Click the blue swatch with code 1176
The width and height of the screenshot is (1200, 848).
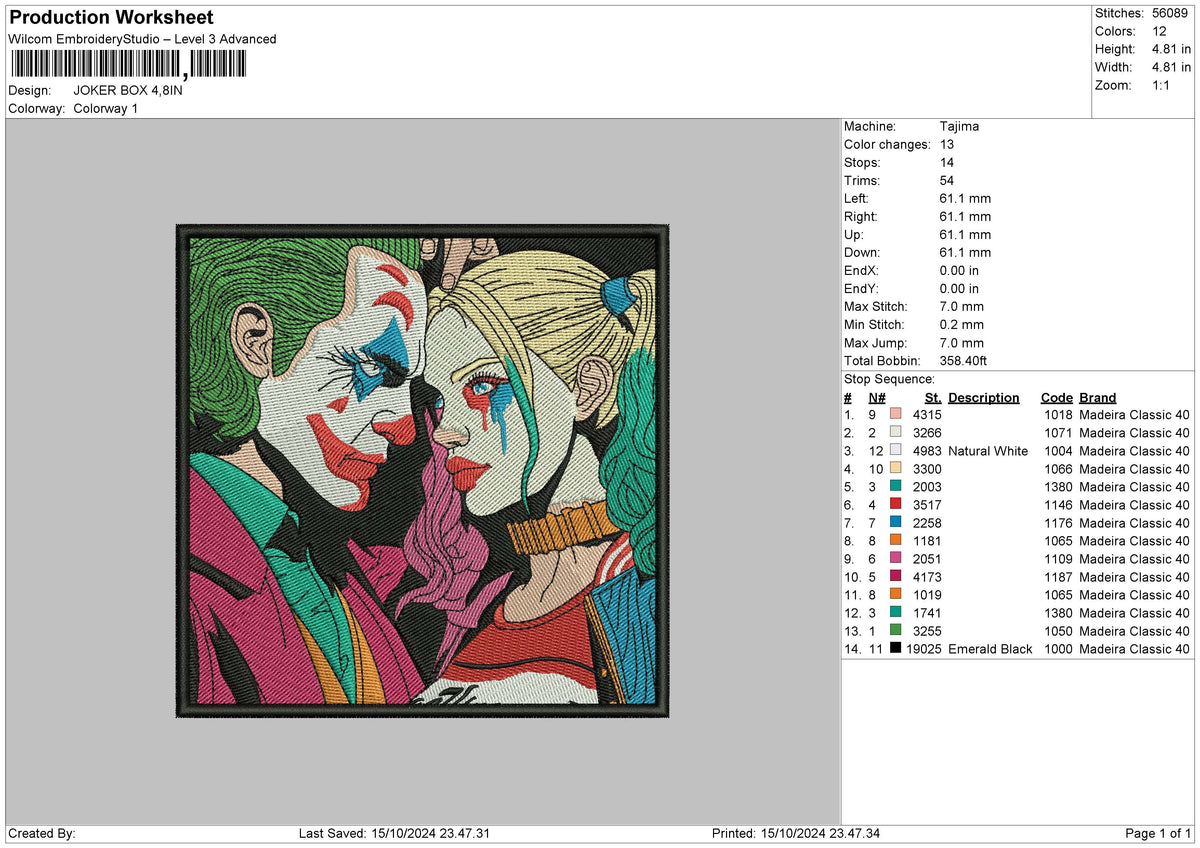[895, 523]
